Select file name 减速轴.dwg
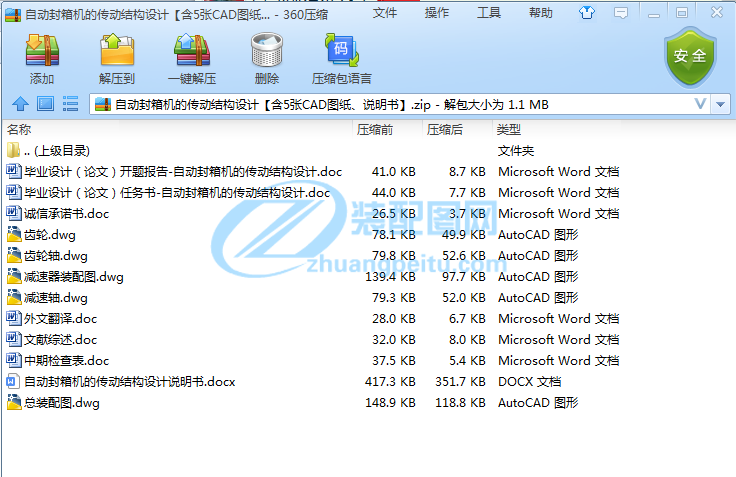Image resolution: width=736 pixels, height=477 pixels. point(56,298)
